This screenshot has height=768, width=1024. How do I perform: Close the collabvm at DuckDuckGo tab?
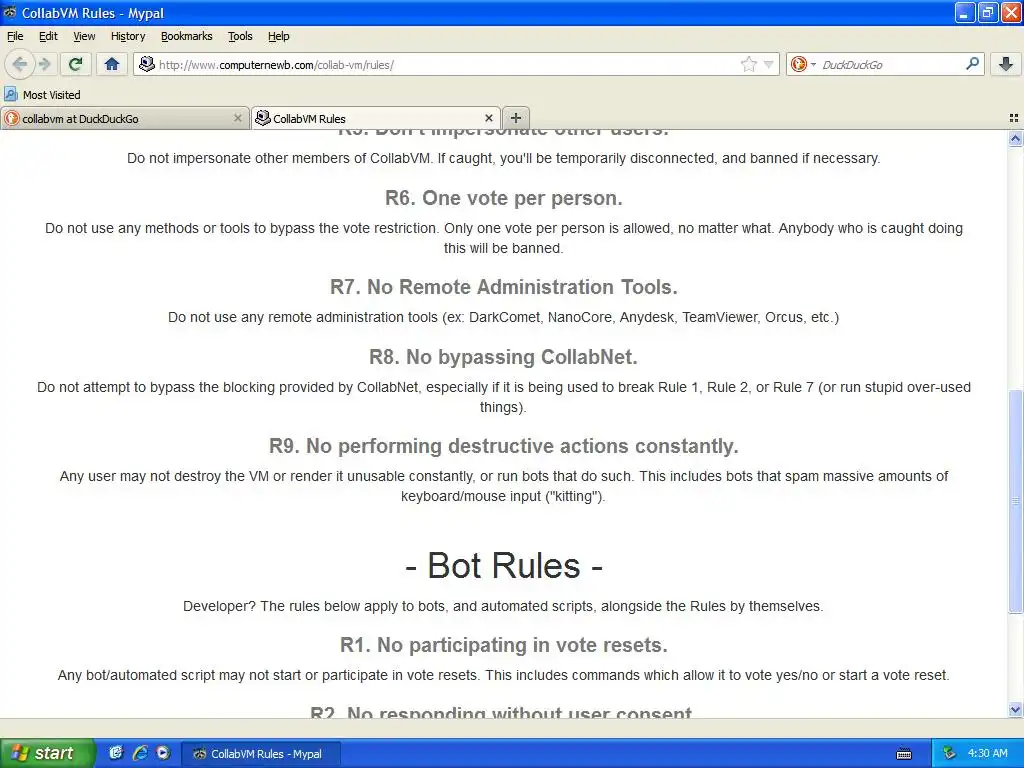[238, 118]
